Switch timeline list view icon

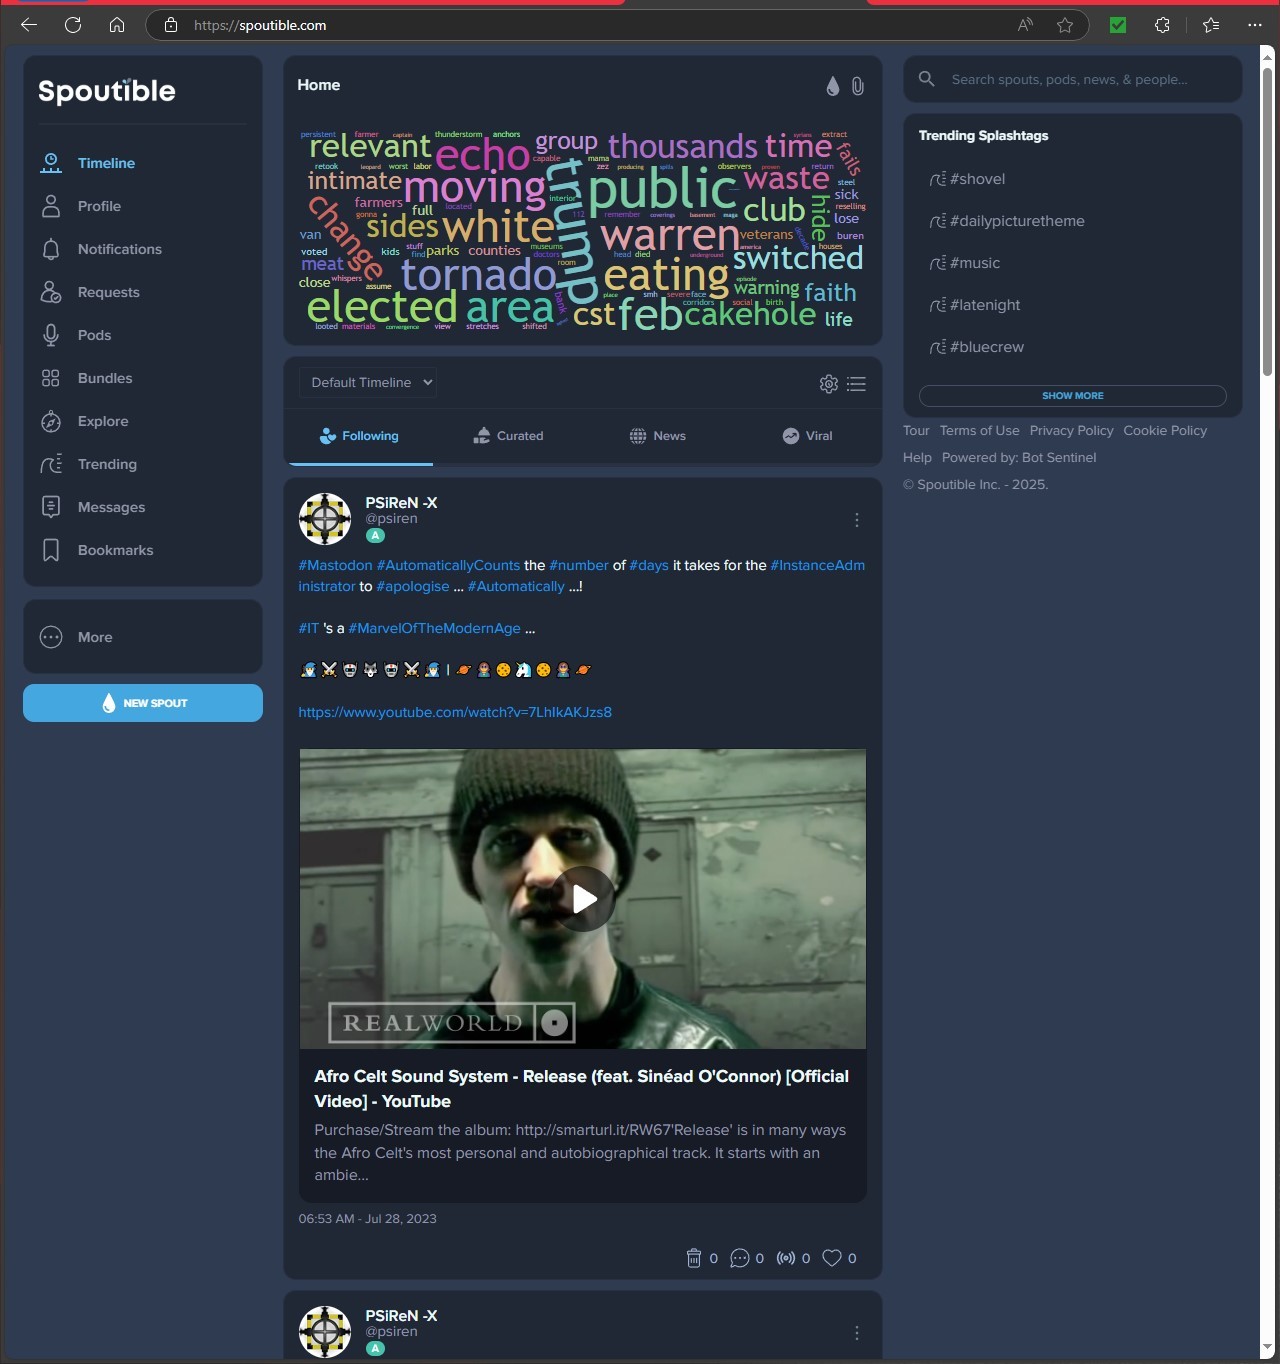857,384
